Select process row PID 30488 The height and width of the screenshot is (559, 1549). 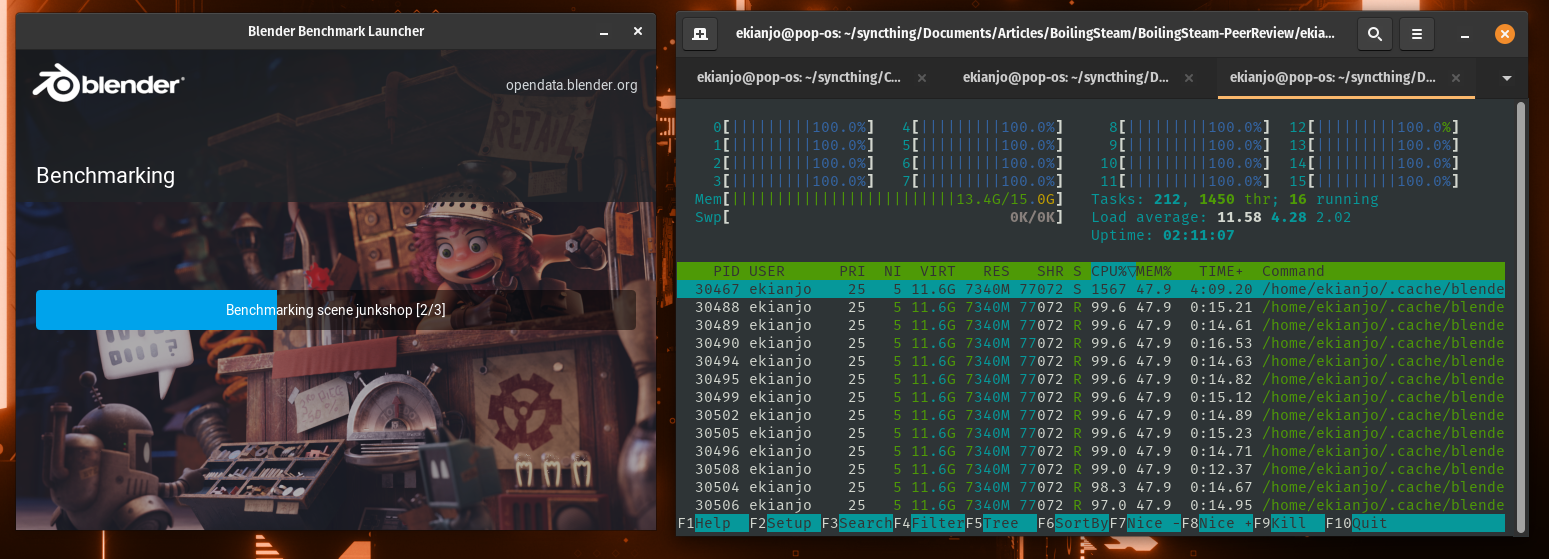[x=1091, y=307]
